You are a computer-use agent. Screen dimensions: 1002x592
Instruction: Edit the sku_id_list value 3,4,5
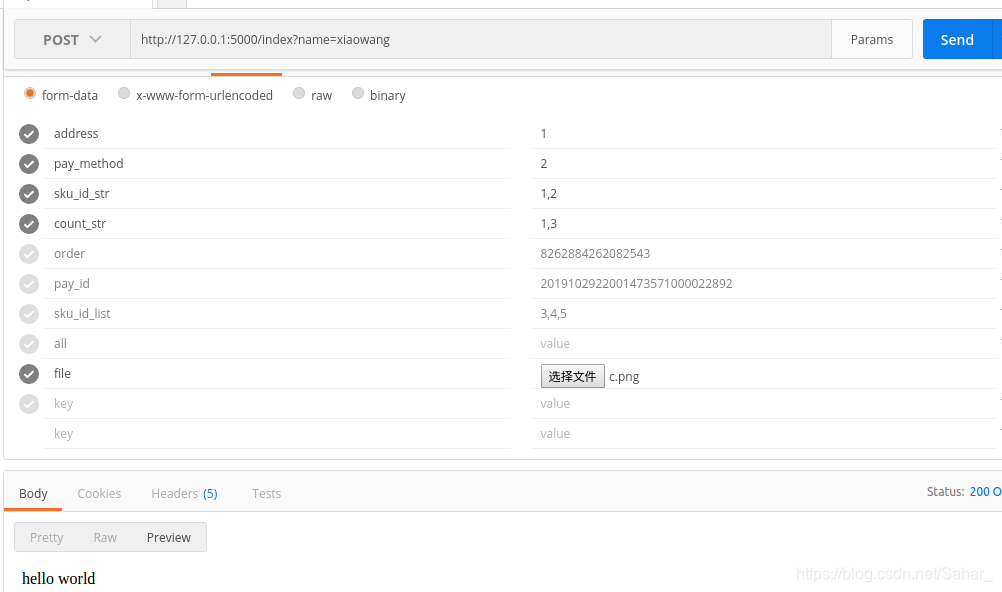click(764, 314)
